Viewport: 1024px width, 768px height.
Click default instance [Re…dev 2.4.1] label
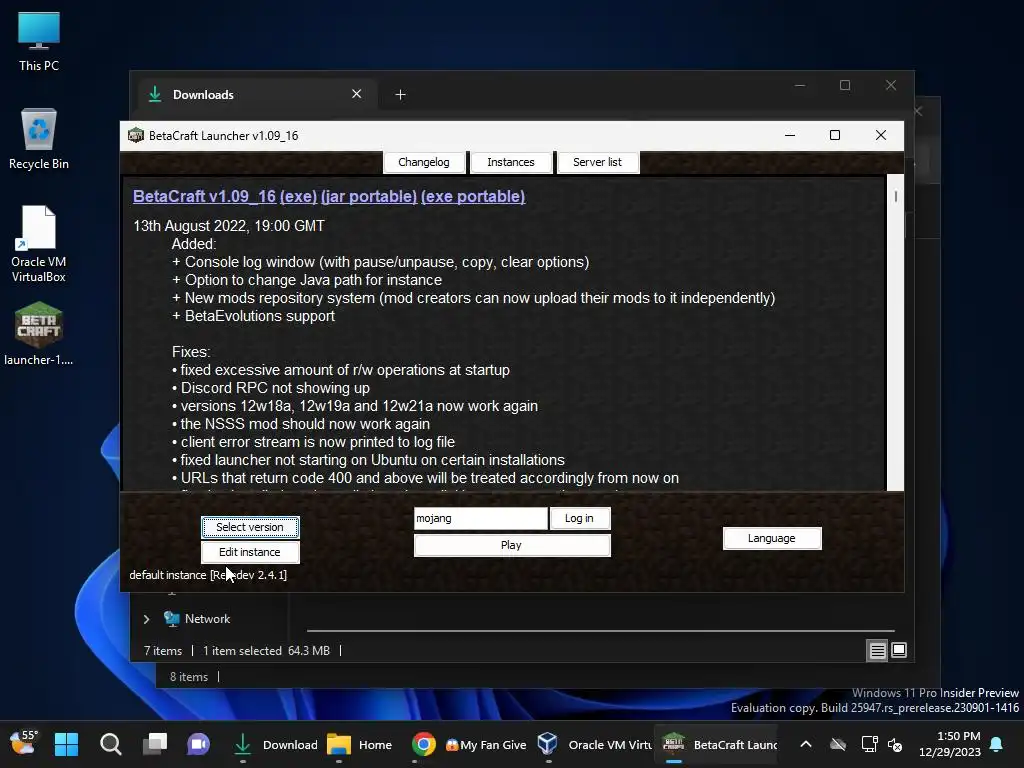click(208, 575)
